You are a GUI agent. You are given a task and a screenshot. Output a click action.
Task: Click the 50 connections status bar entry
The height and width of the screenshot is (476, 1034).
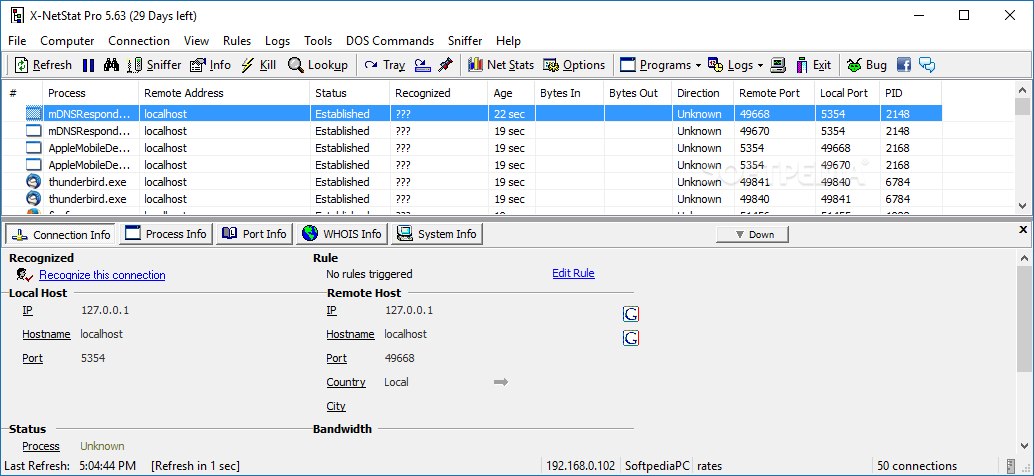pyautogui.click(x=917, y=466)
